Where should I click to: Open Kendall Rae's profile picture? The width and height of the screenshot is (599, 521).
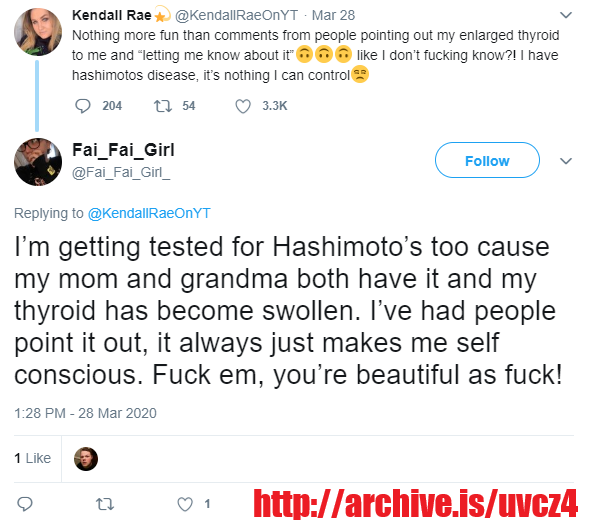coord(38,32)
